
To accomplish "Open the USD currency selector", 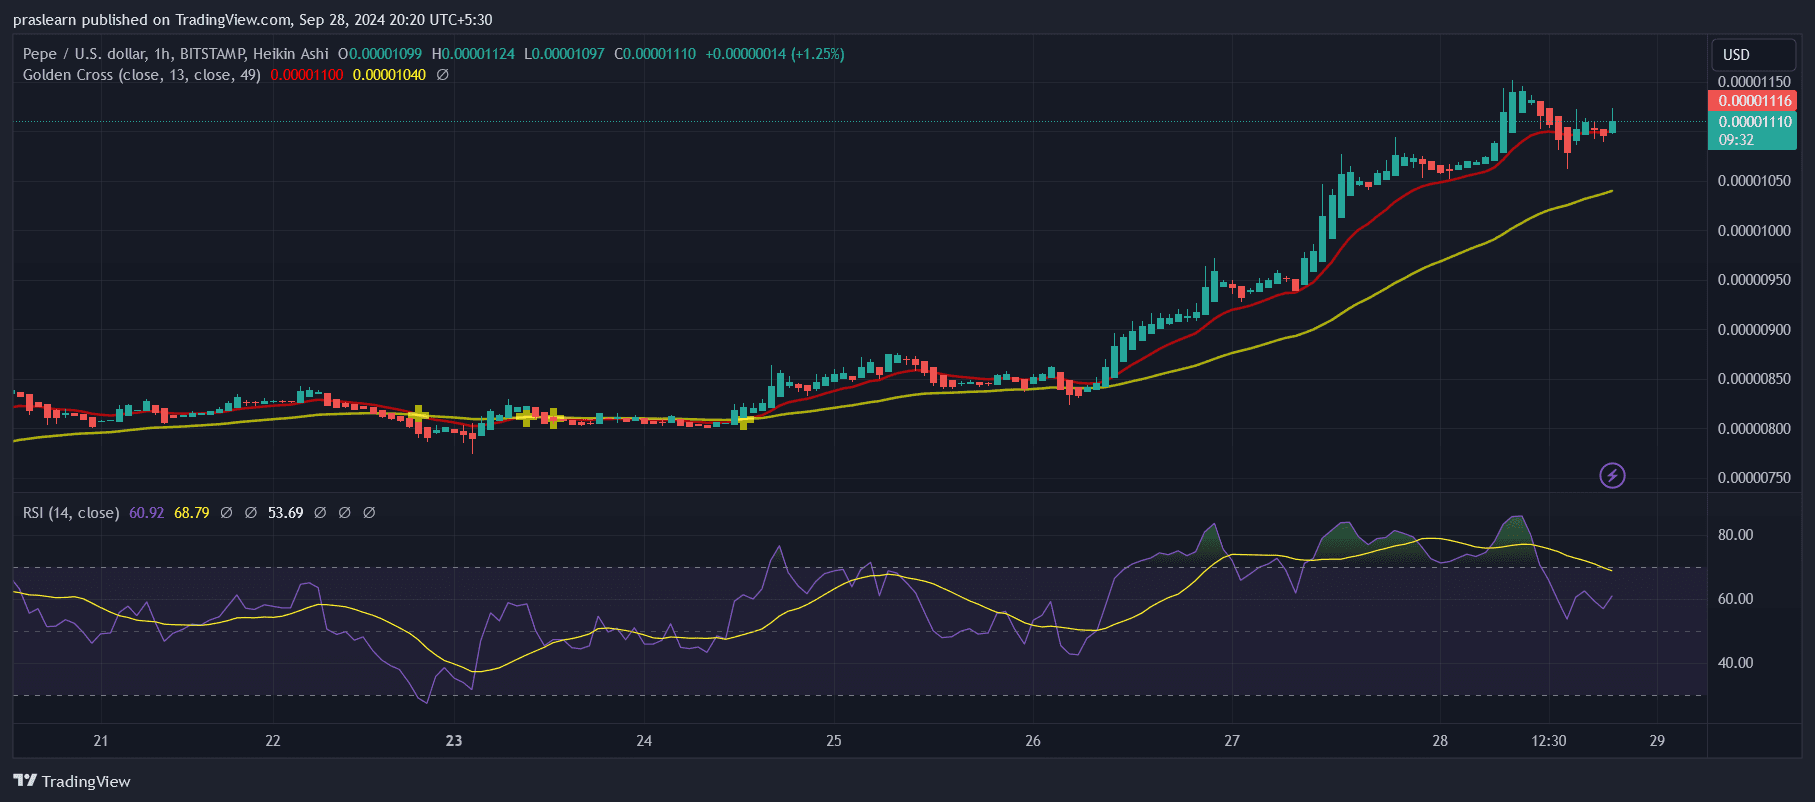I will [1737, 55].
